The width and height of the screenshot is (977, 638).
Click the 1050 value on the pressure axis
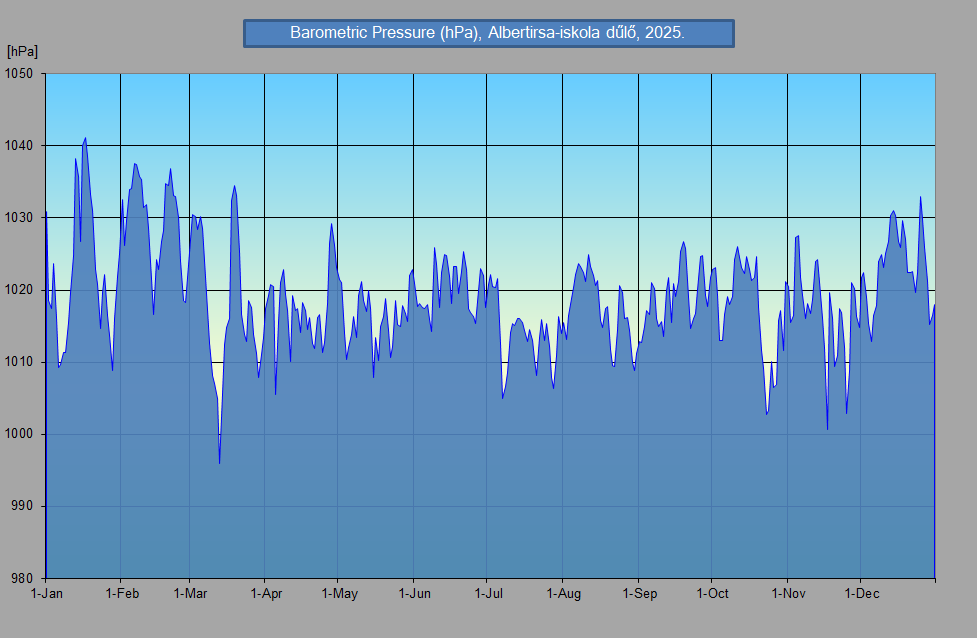click(19, 74)
